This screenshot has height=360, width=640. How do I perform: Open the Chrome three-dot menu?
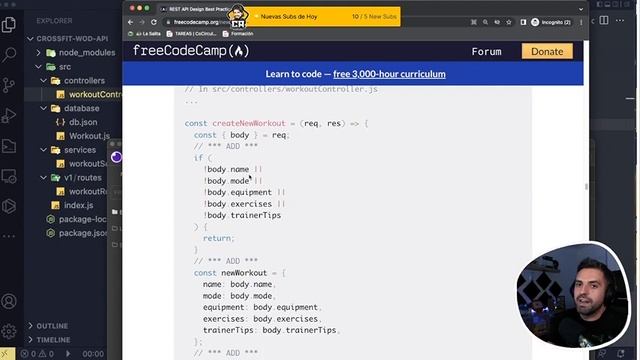coord(581,22)
